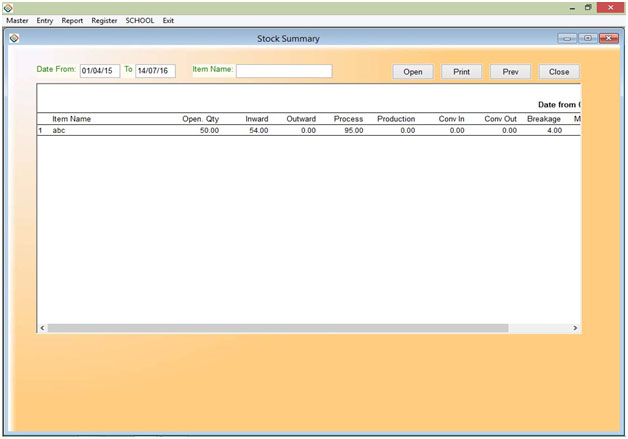Open the Master menu
Viewport: 628px width, 439px height.
tap(17, 20)
